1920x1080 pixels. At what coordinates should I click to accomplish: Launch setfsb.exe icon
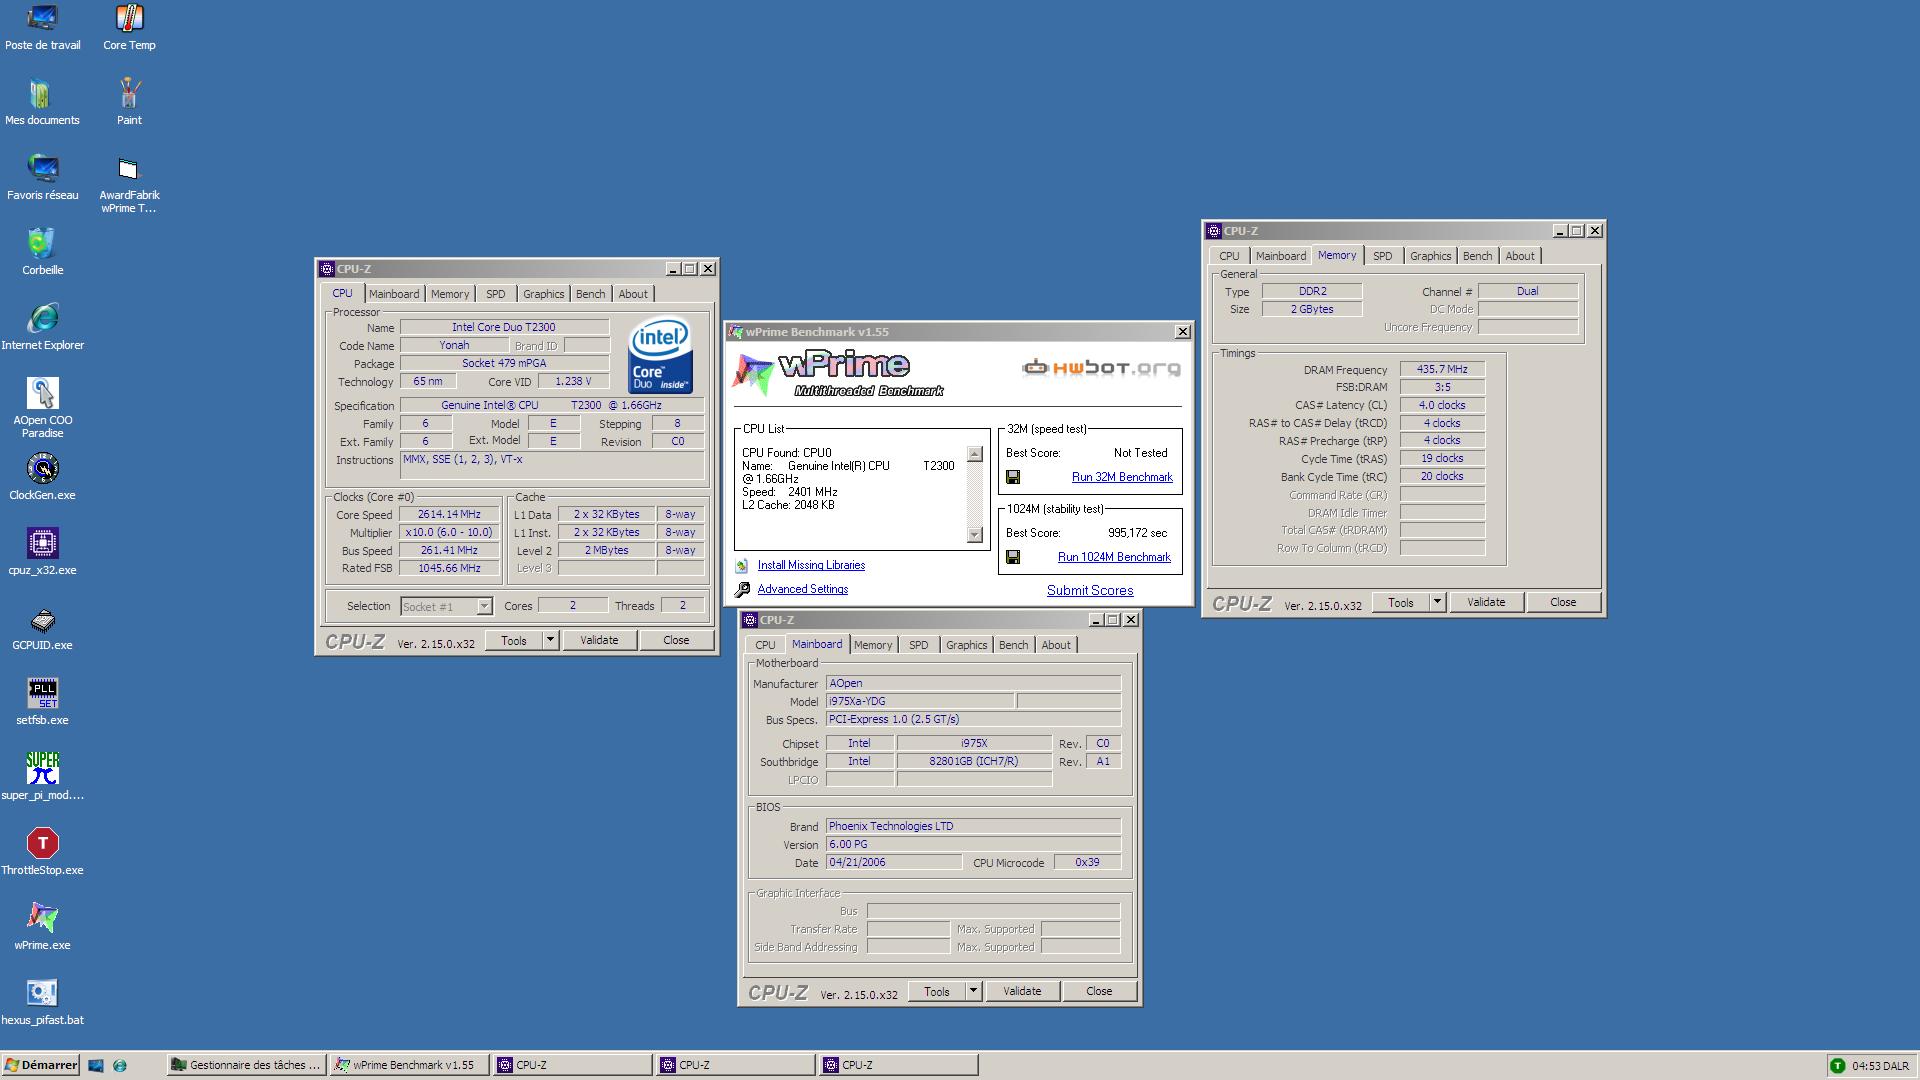(42, 702)
